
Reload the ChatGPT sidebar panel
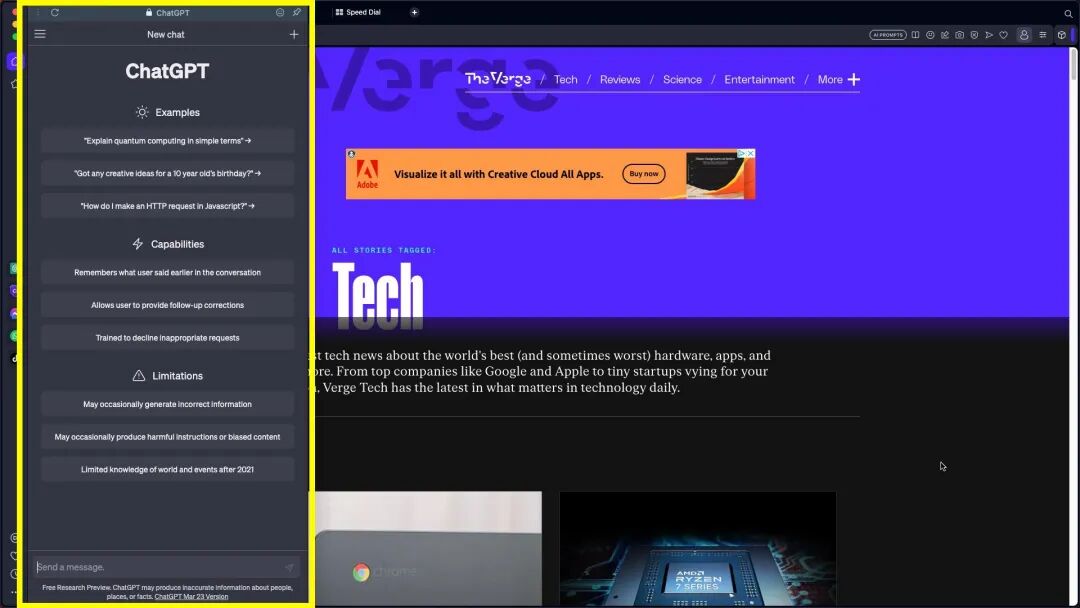pos(54,12)
